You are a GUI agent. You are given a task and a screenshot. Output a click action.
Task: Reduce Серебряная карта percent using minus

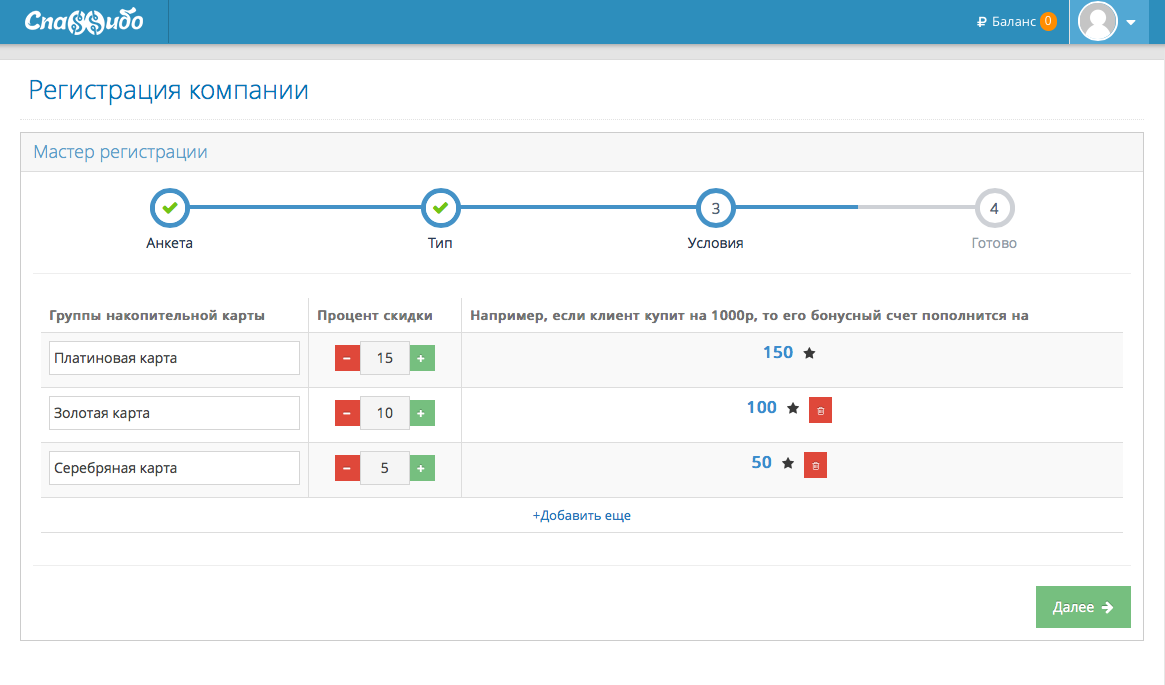347,468
